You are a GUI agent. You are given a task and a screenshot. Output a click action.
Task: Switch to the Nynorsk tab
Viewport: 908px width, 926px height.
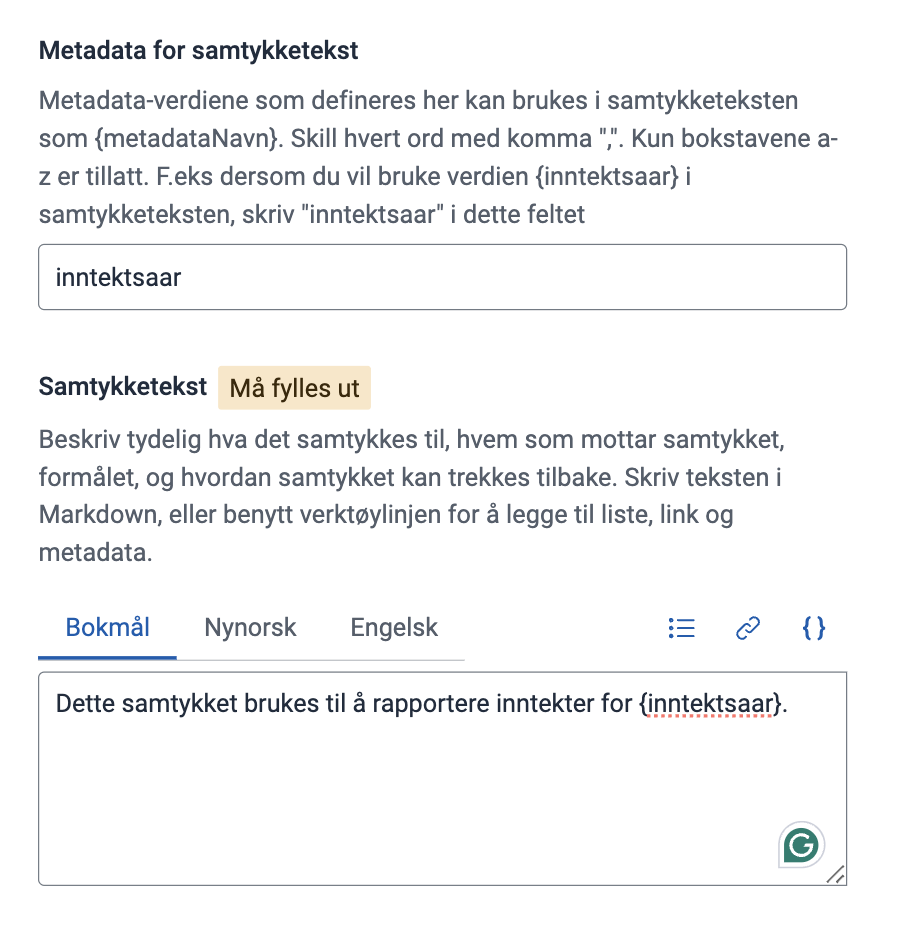tap(250, 628)
